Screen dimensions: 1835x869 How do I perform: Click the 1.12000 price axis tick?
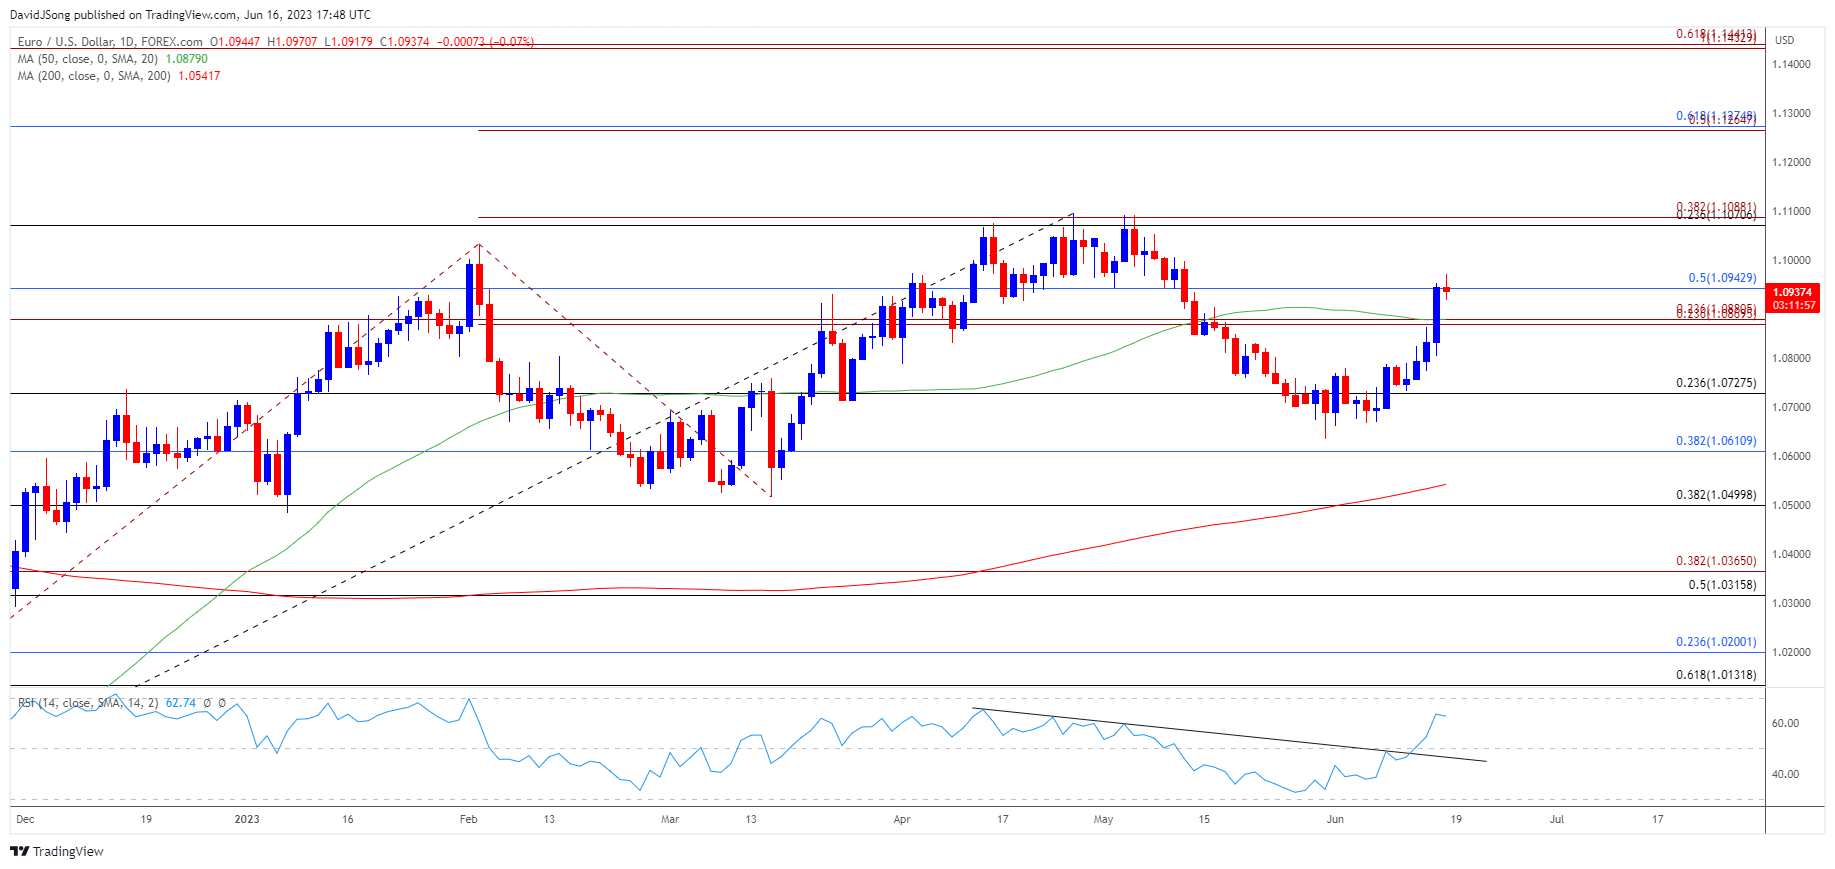pos(1791,162)
